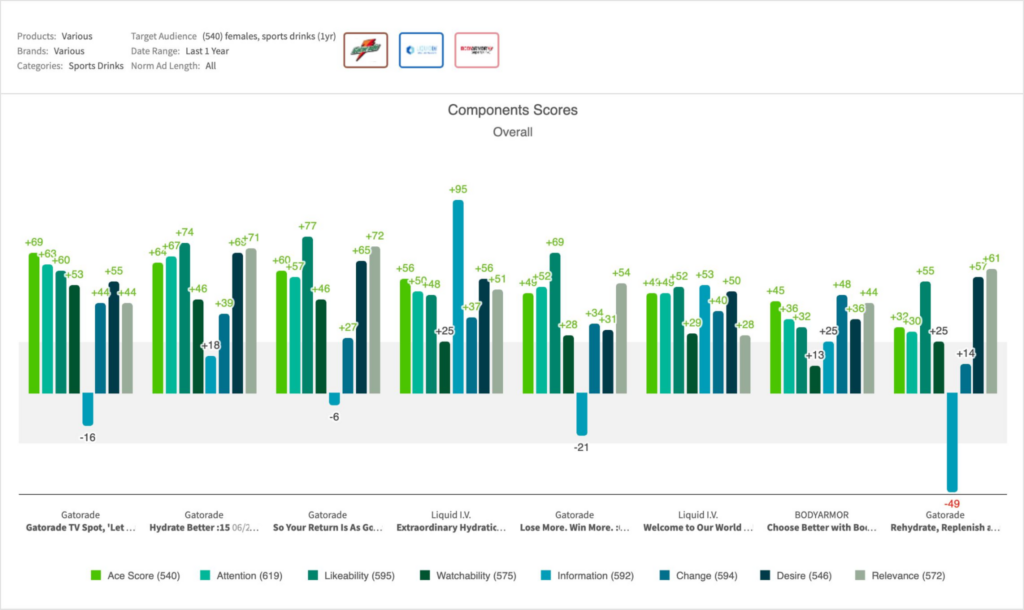1024x610 pixels.
Task: Click the 'Ace Score (540)' legend label
Action: click(144, 575)
